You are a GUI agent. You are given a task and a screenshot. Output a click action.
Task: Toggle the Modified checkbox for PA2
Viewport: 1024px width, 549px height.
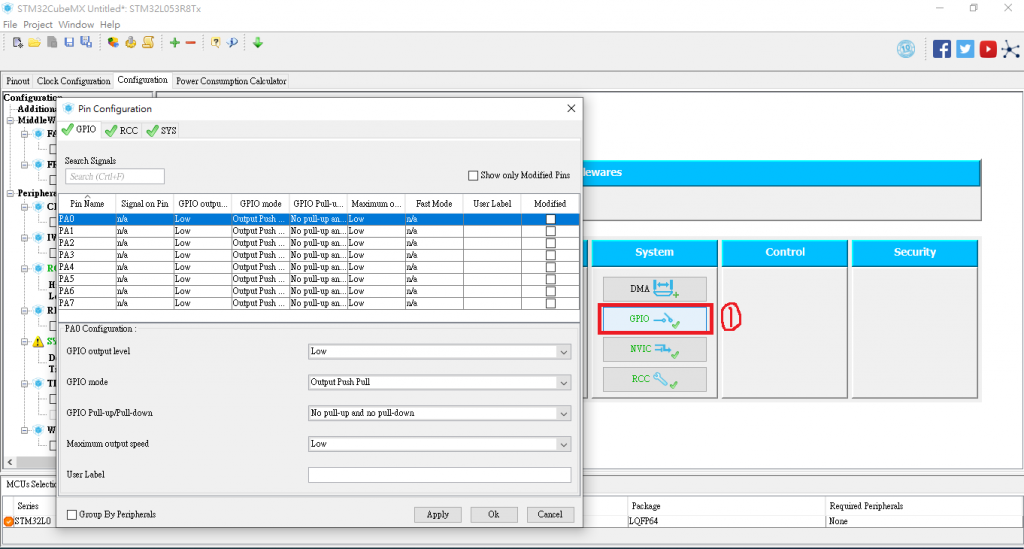click(x=551, y=243)
